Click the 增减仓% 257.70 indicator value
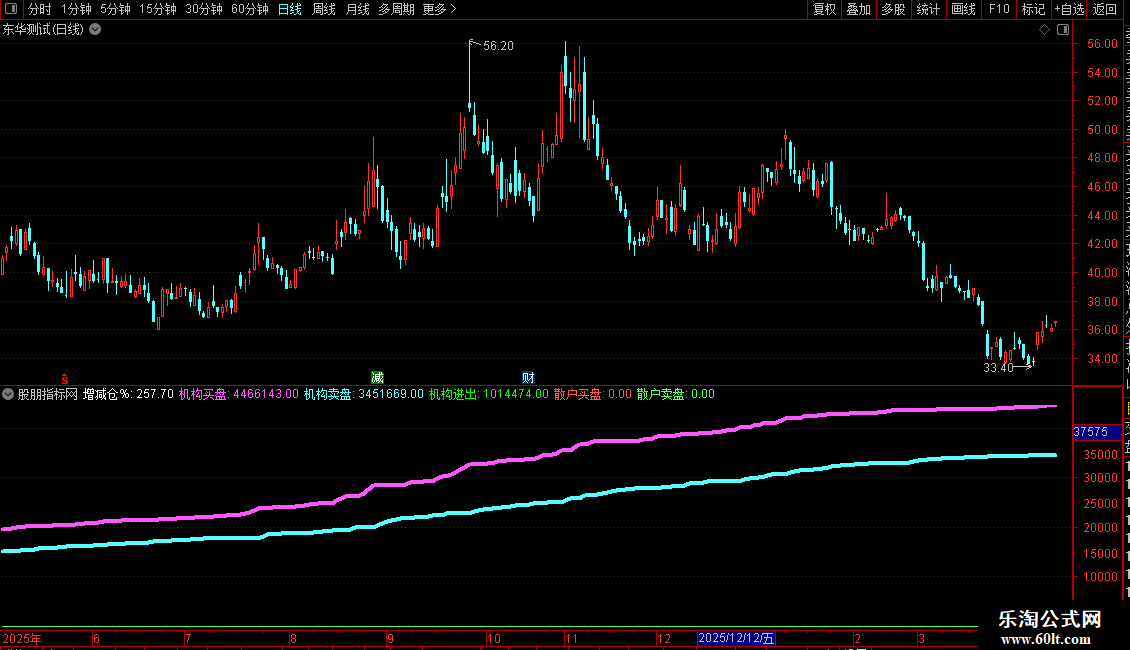 [128, 394]
